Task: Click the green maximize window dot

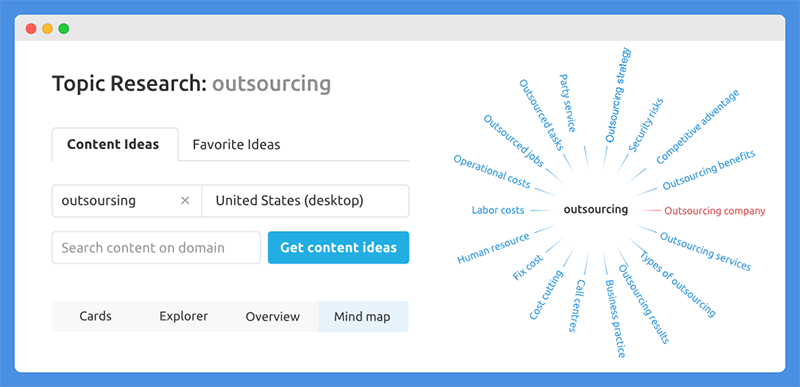Action: click(x=64, y=29)
